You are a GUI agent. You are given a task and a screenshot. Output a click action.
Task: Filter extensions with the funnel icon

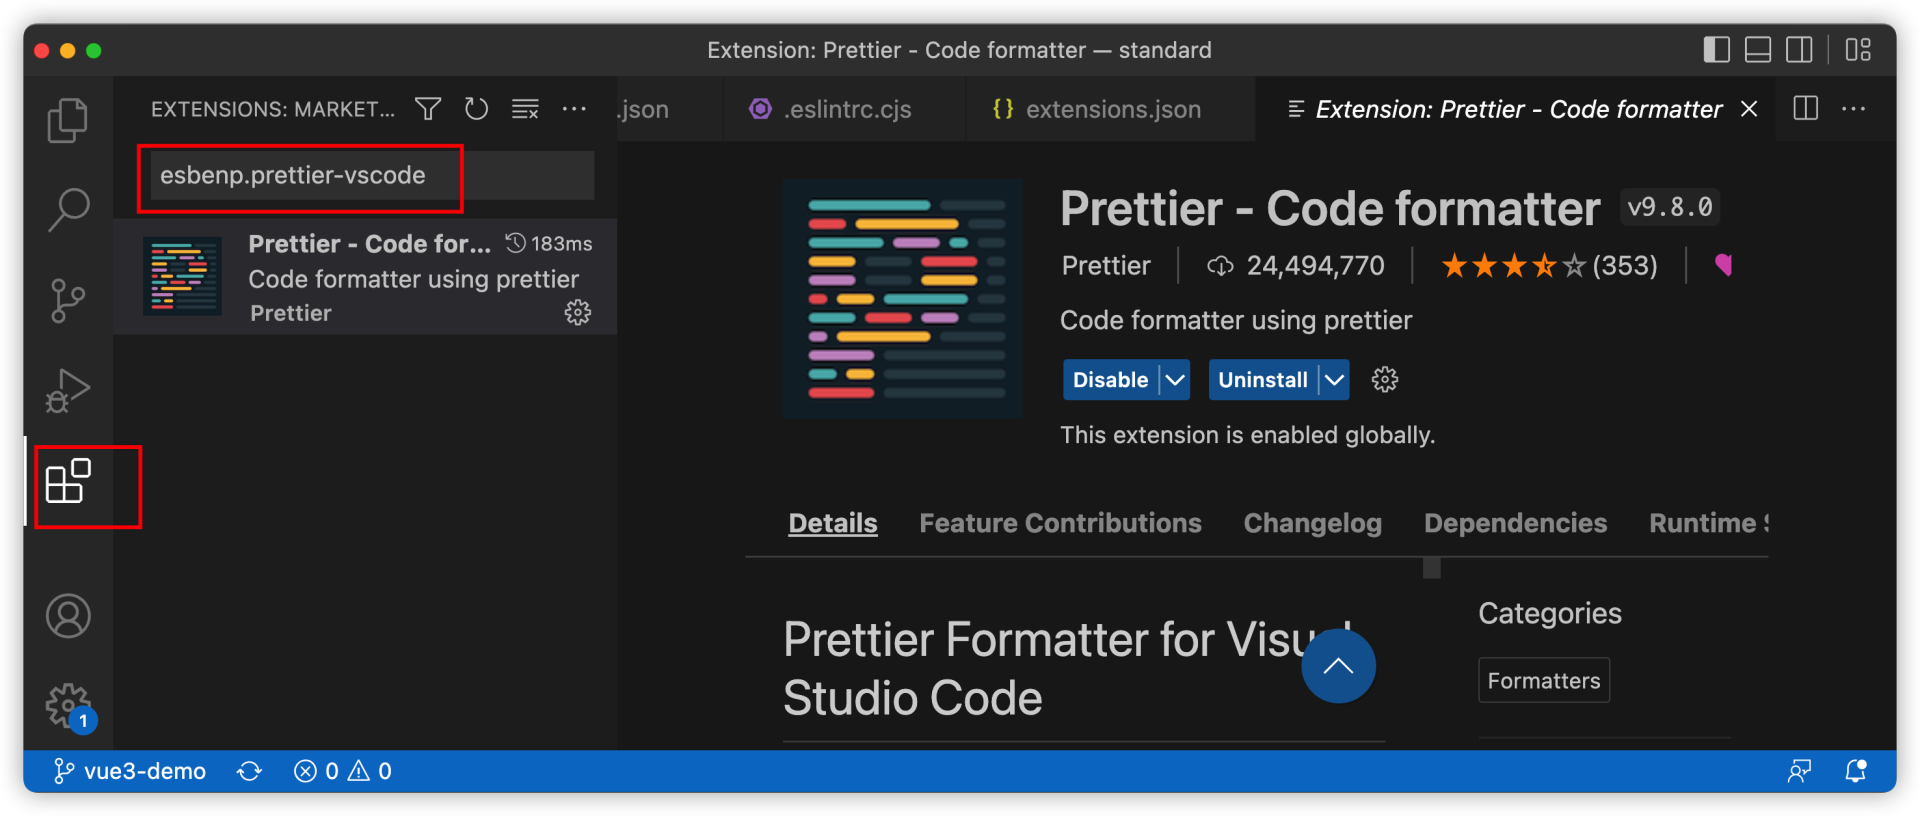pos(428,109)
